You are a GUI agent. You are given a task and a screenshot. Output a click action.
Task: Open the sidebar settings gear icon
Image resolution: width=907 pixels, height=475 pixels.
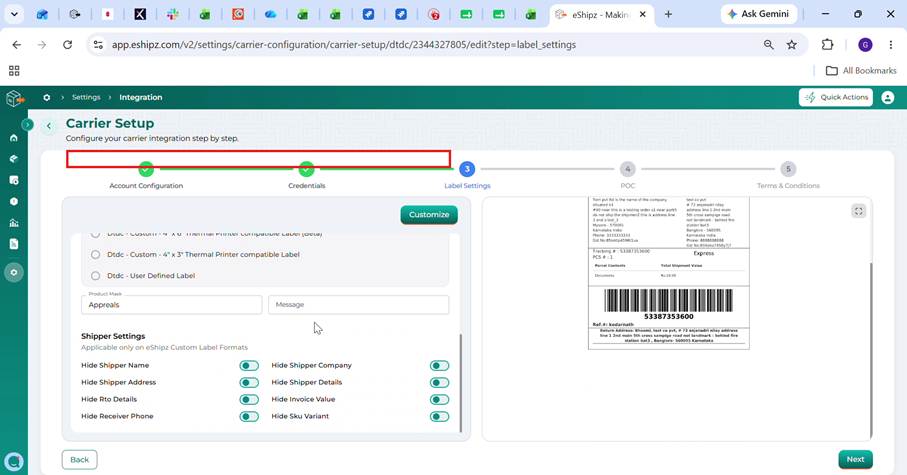14,273
